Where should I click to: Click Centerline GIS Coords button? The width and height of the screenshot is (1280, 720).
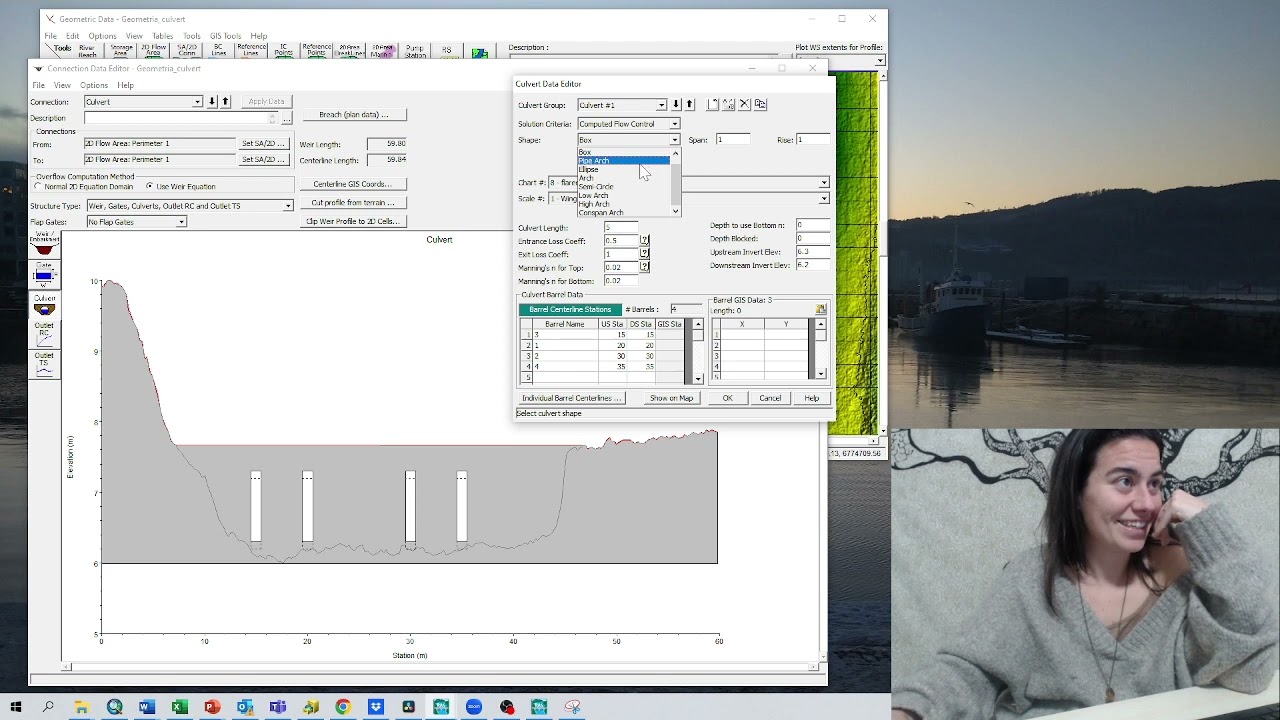(352, 184)
